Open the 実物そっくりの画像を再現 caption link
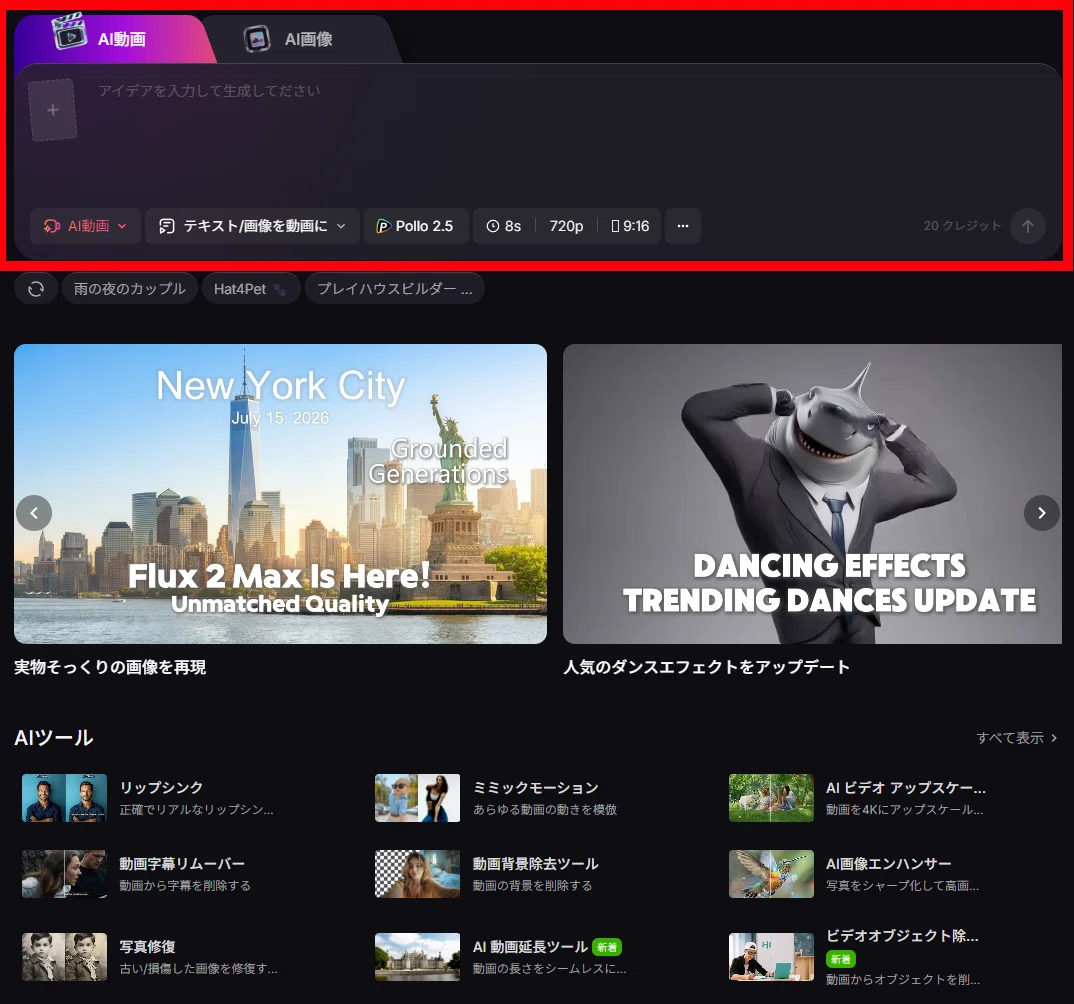 tap(110, 667)
